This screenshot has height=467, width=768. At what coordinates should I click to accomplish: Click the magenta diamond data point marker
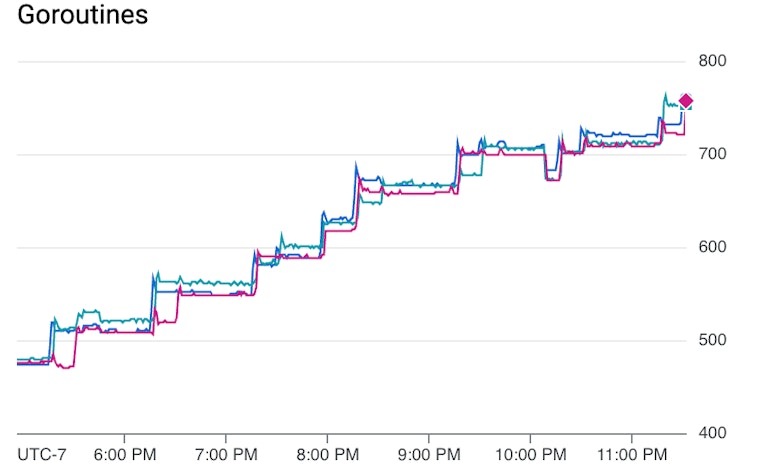[x=686, y=101]
